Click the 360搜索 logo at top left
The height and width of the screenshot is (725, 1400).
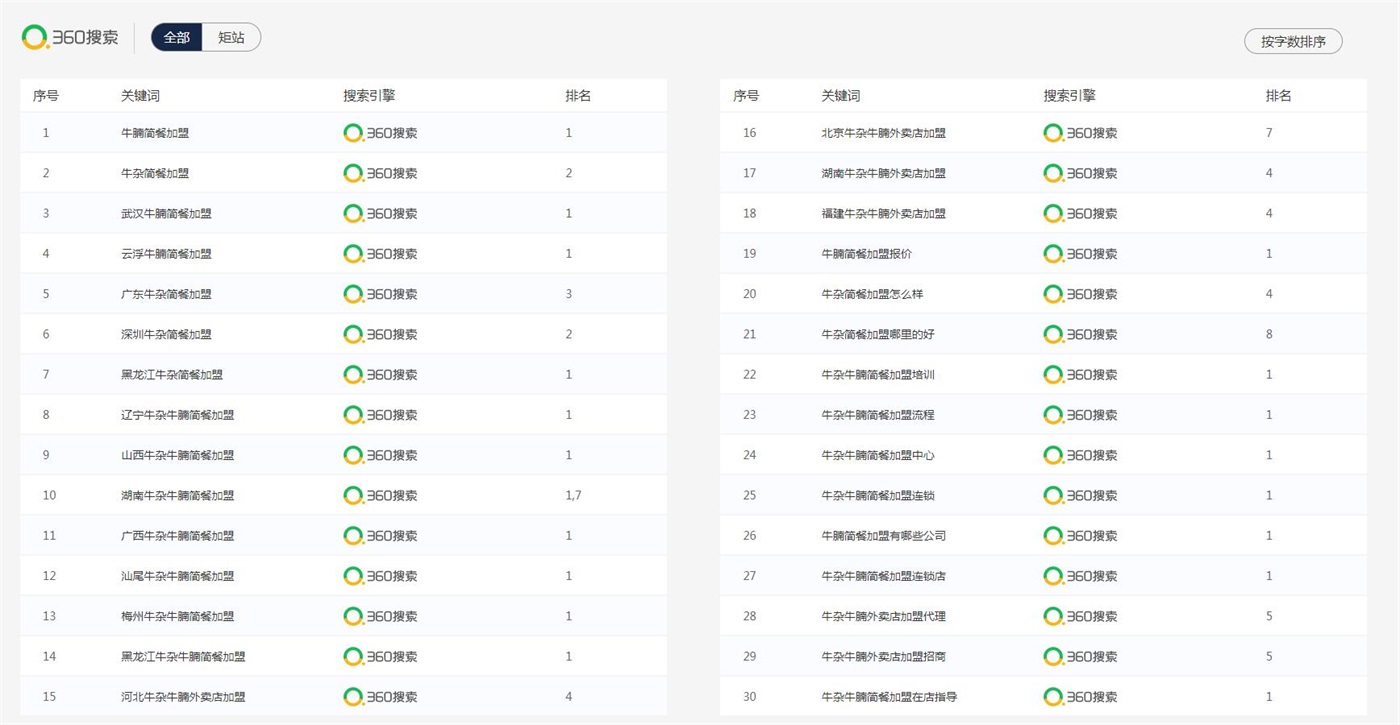[70, 37]
